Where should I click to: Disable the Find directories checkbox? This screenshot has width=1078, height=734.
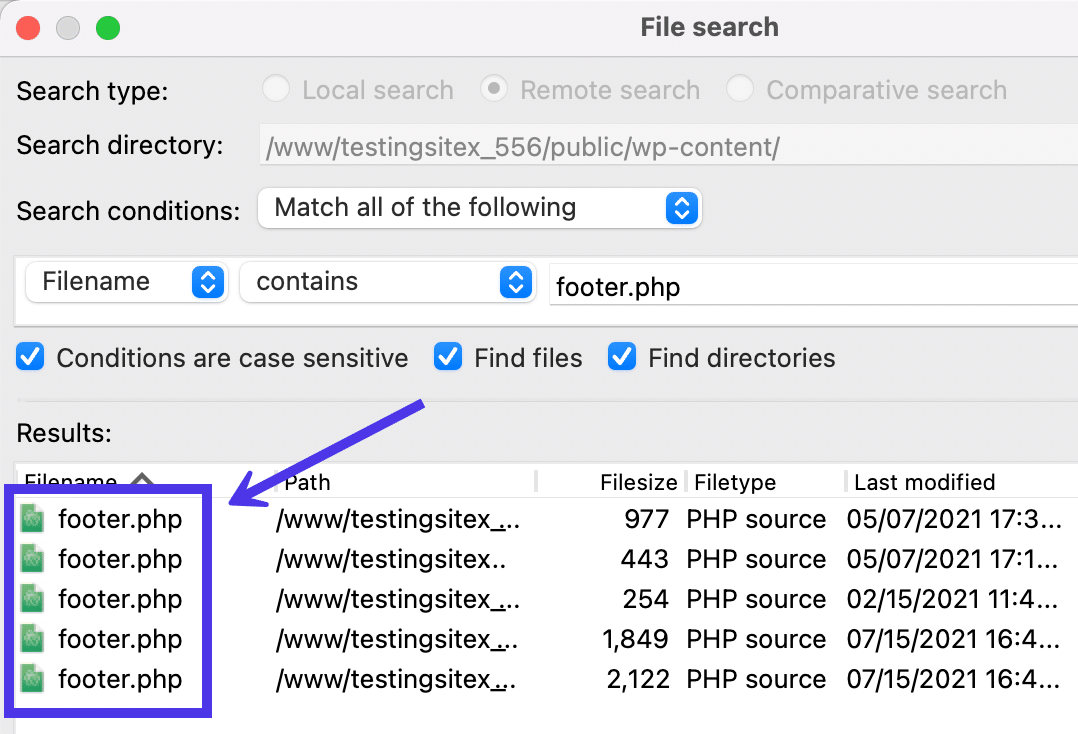tap(622, 357)
